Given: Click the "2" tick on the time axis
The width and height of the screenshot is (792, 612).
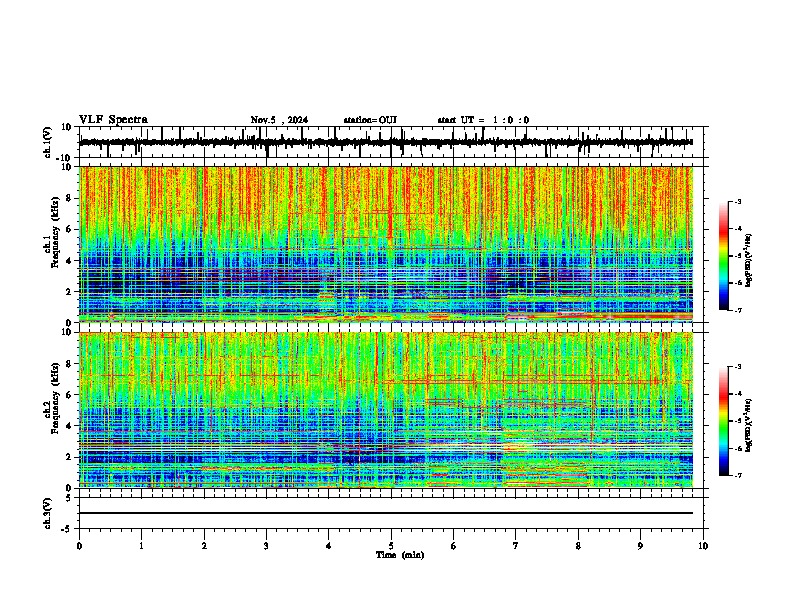Looking at the screenshot, I should [204, 546].
